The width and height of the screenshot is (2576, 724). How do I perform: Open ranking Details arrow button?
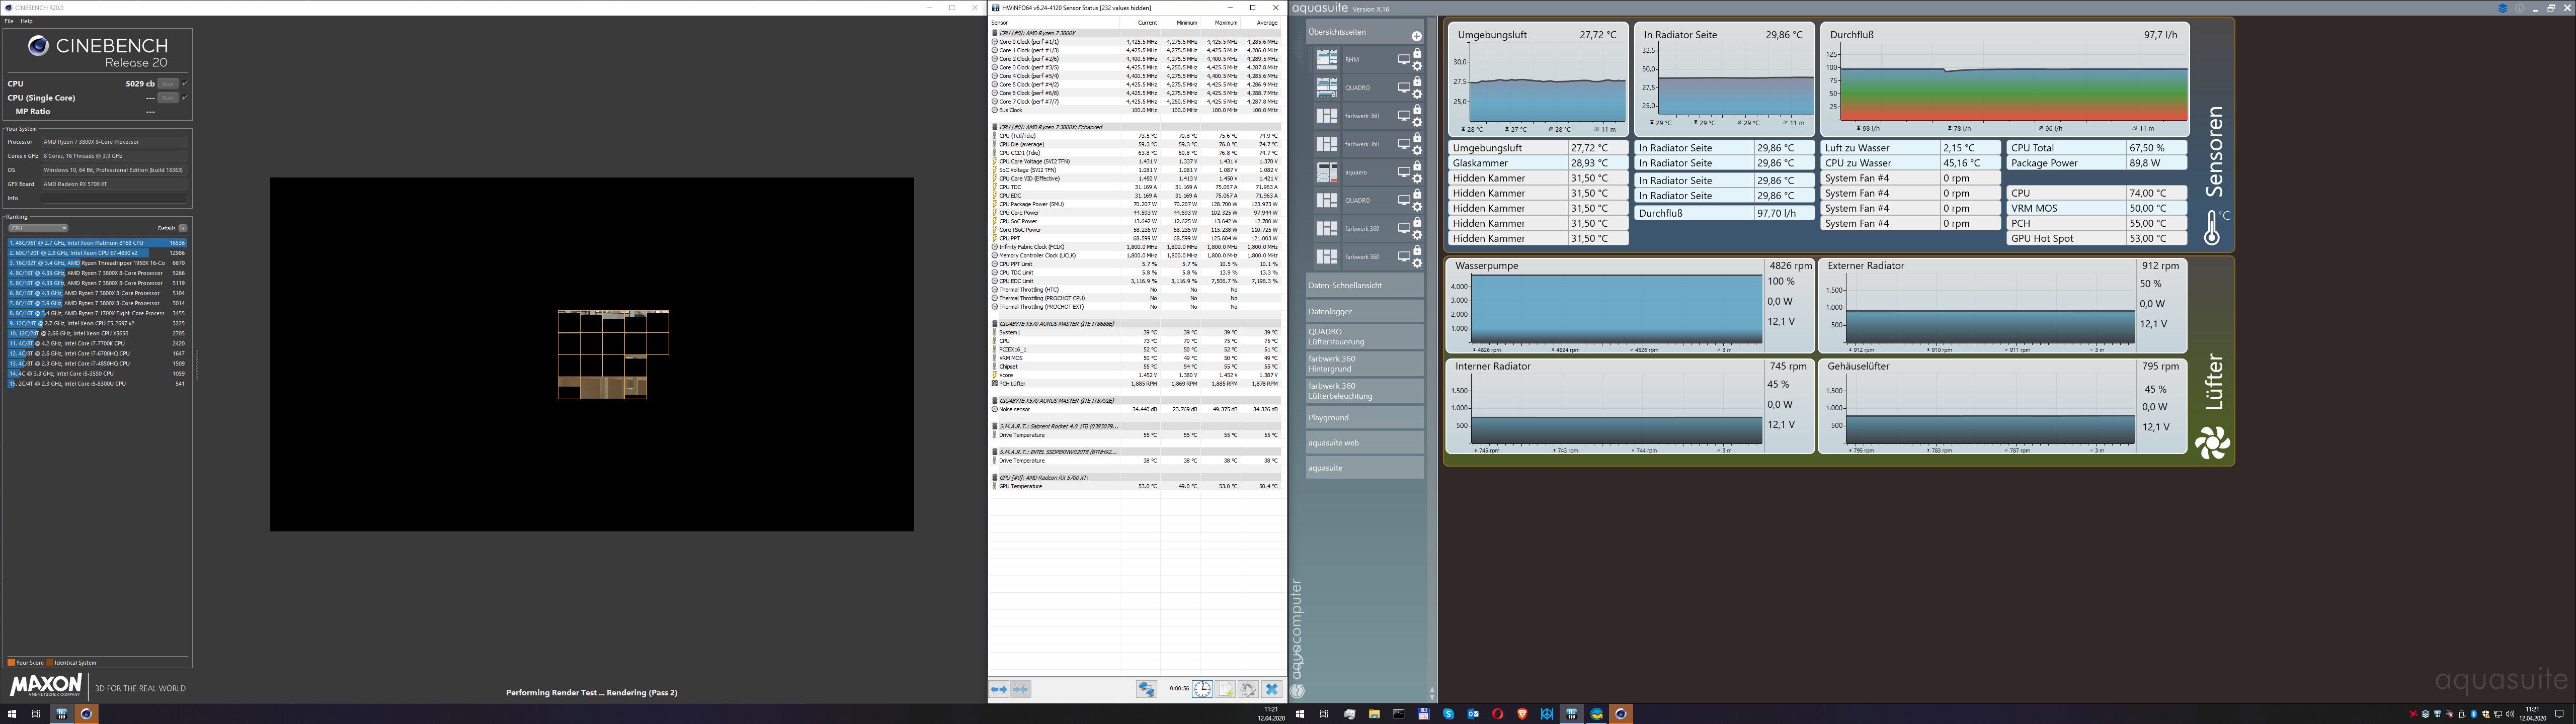(x=183, y=228)
